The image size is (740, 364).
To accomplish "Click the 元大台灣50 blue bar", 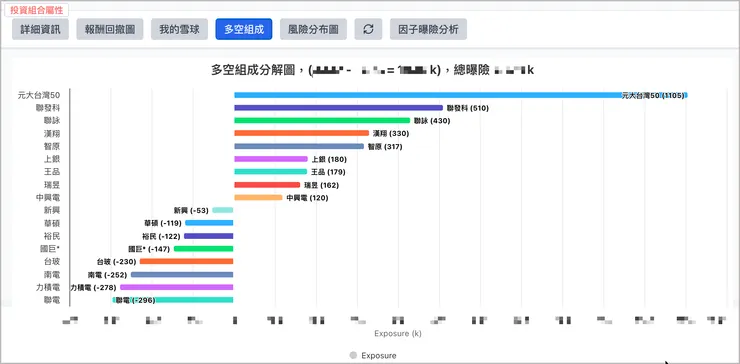I will pyautogui.click(x=461, y=95).
